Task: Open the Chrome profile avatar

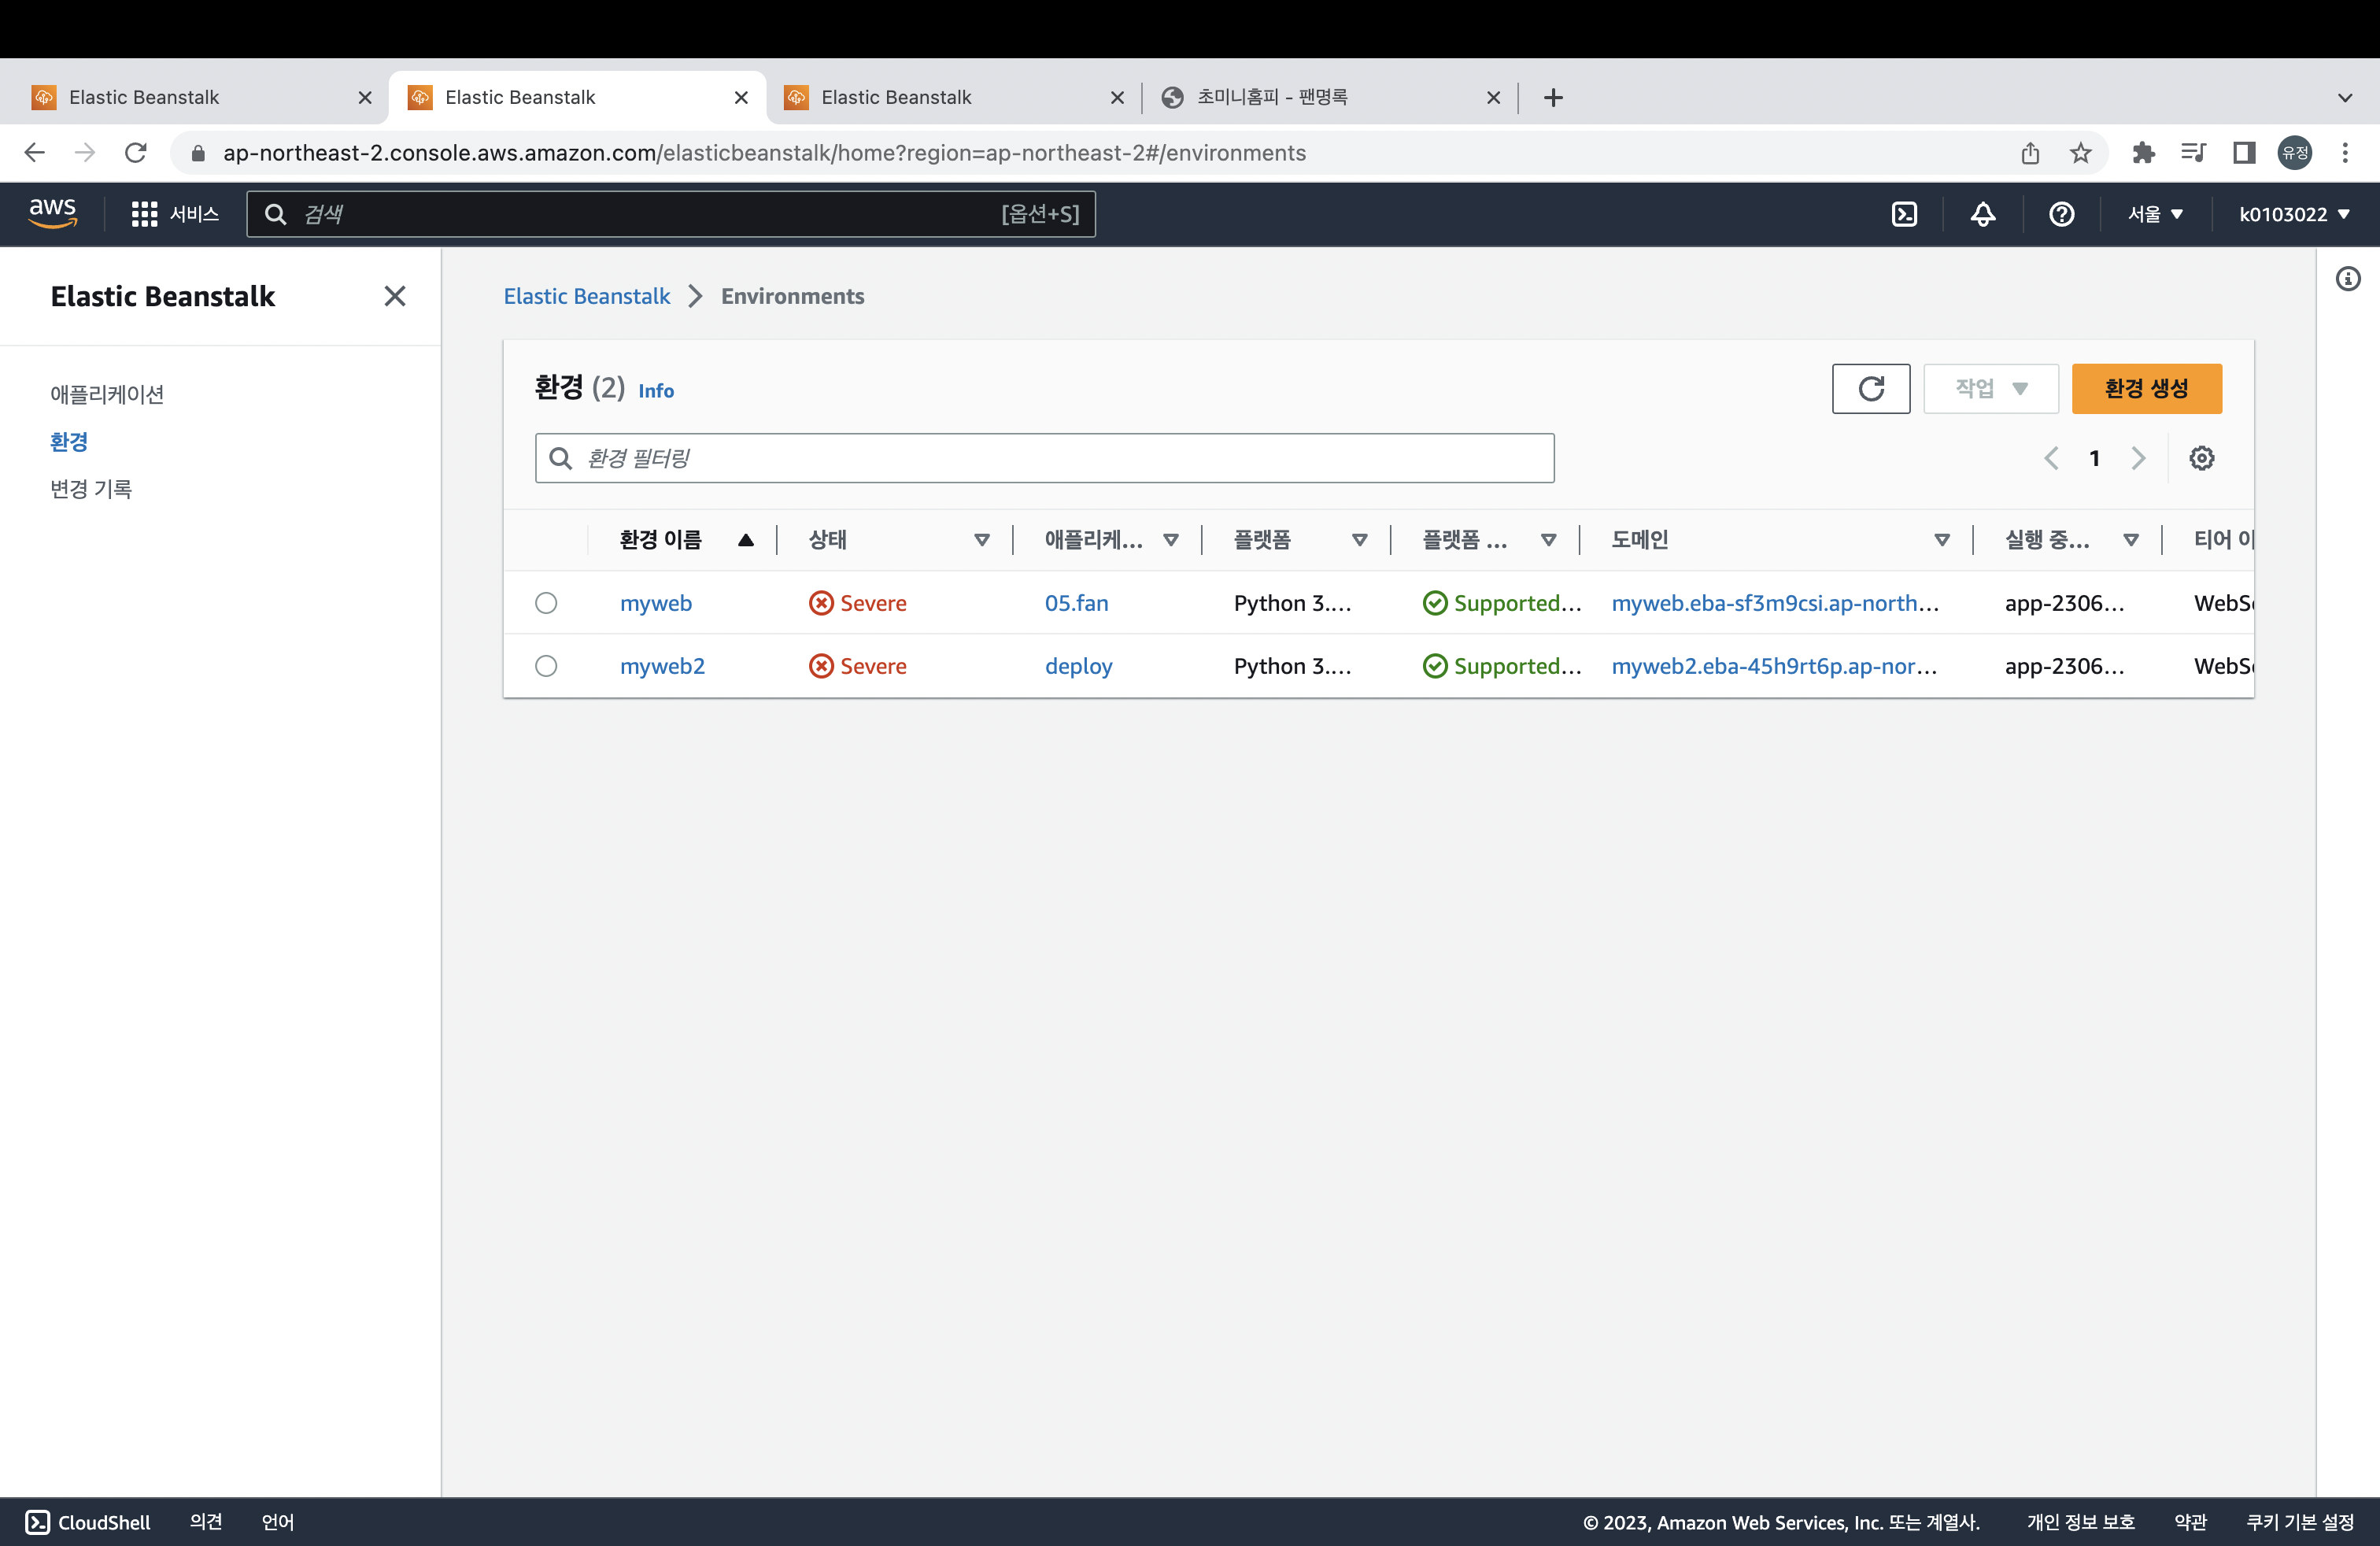Action: click(x=2295, y=153)
